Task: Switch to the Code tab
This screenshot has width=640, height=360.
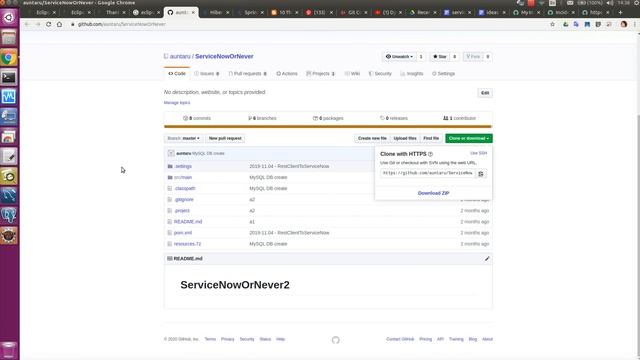Action: (177, 73)
